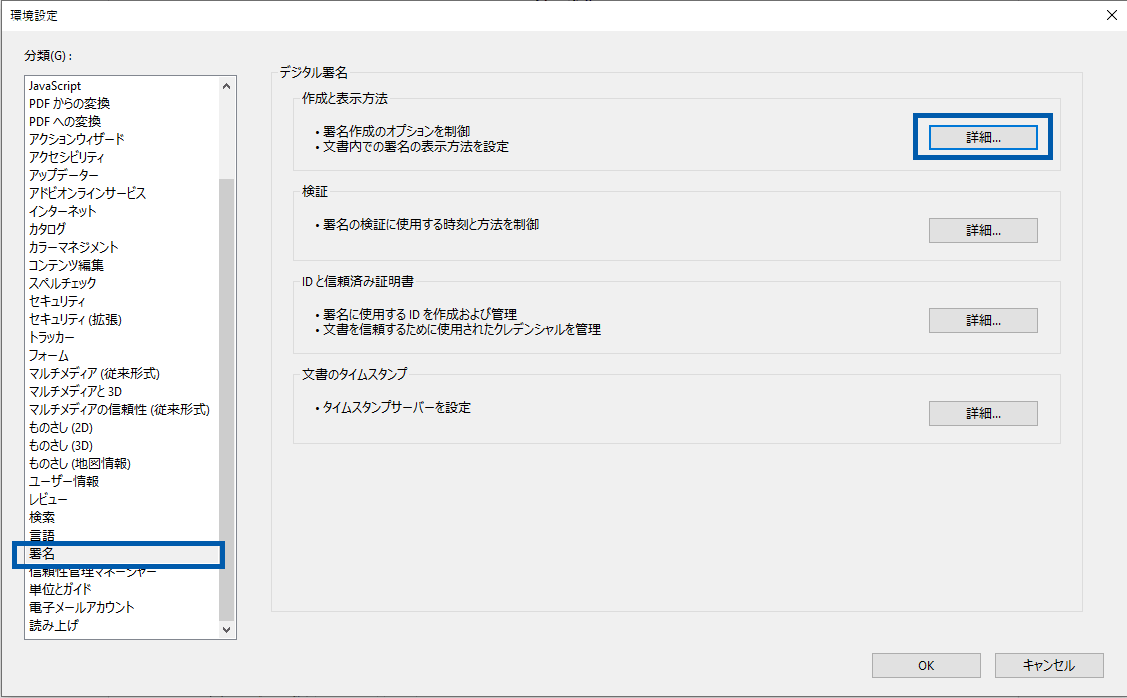This screenshot has width=1127, height=698.
Task: Select the 電子メールアカウント category
Action: pos(81,607)
